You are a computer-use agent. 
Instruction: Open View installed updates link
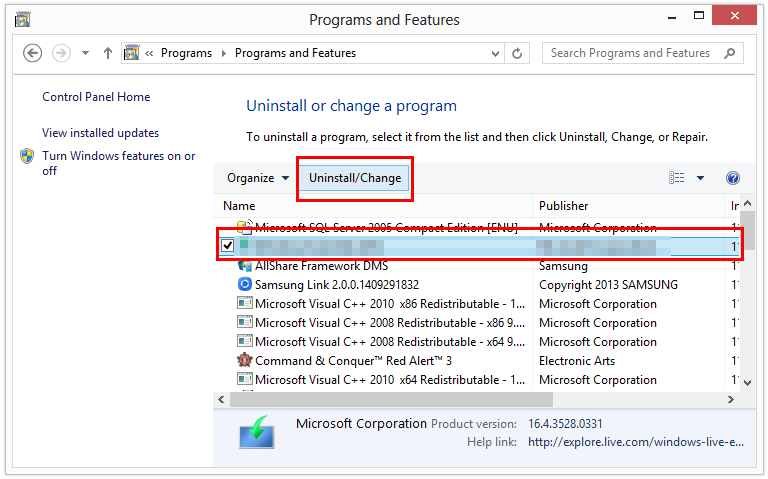tap(100, 133)
